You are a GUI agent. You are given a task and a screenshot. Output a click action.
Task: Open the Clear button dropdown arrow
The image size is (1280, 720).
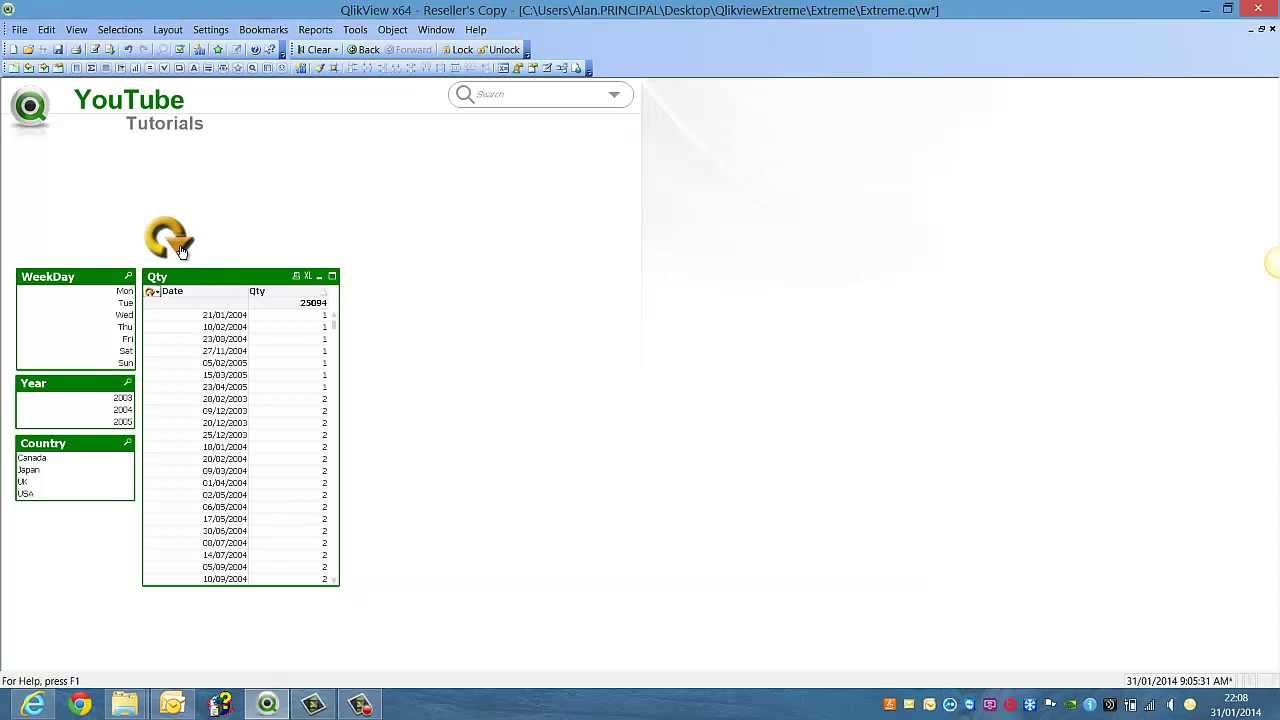tap(336, 50)
